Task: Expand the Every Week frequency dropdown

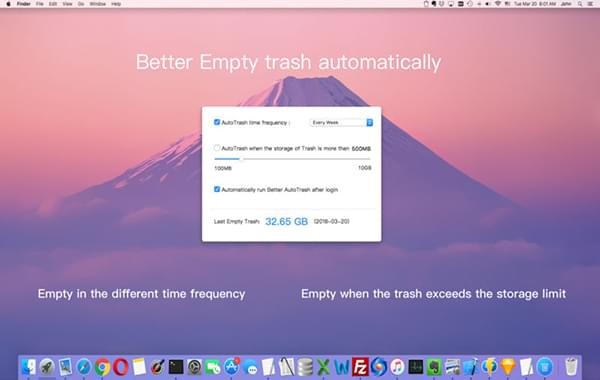Action: (341, 122)
